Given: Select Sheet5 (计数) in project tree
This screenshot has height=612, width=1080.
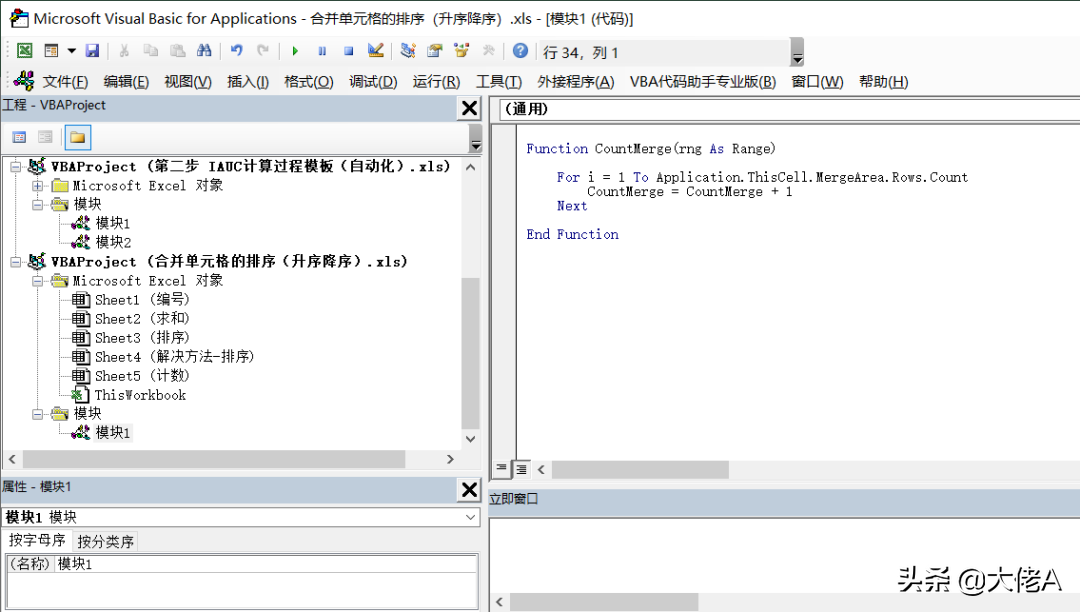Looking at the screenshot, I should [x=142, y=376].
